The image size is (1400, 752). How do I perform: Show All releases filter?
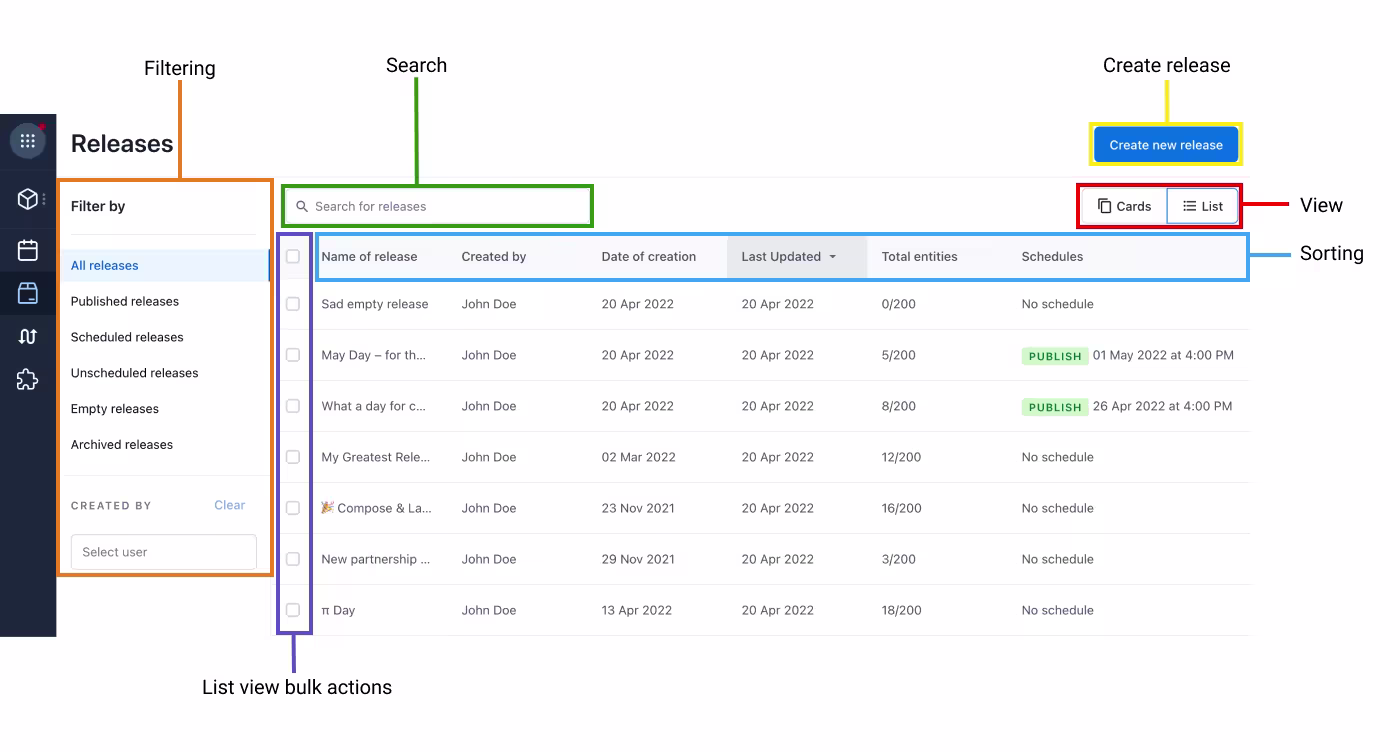[x=164, y=266]
